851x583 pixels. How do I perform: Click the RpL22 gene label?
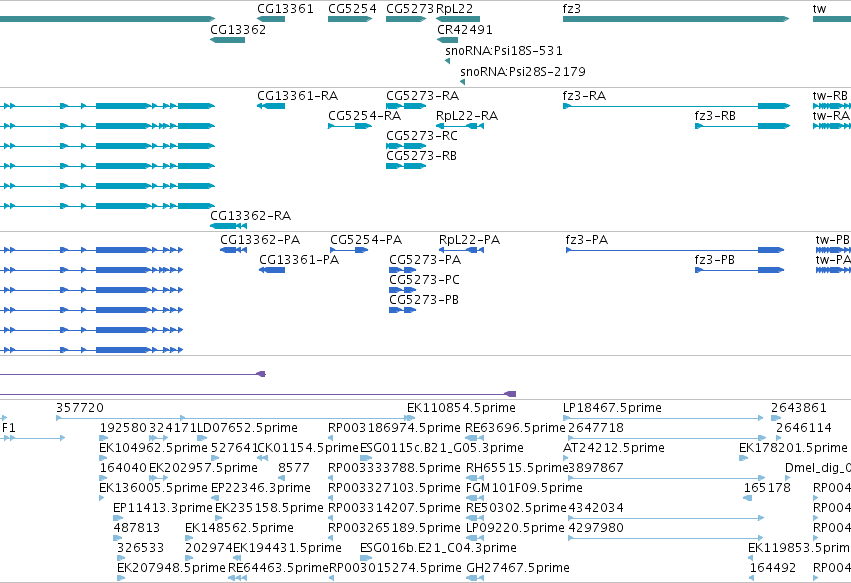click(x=454, y=9)
